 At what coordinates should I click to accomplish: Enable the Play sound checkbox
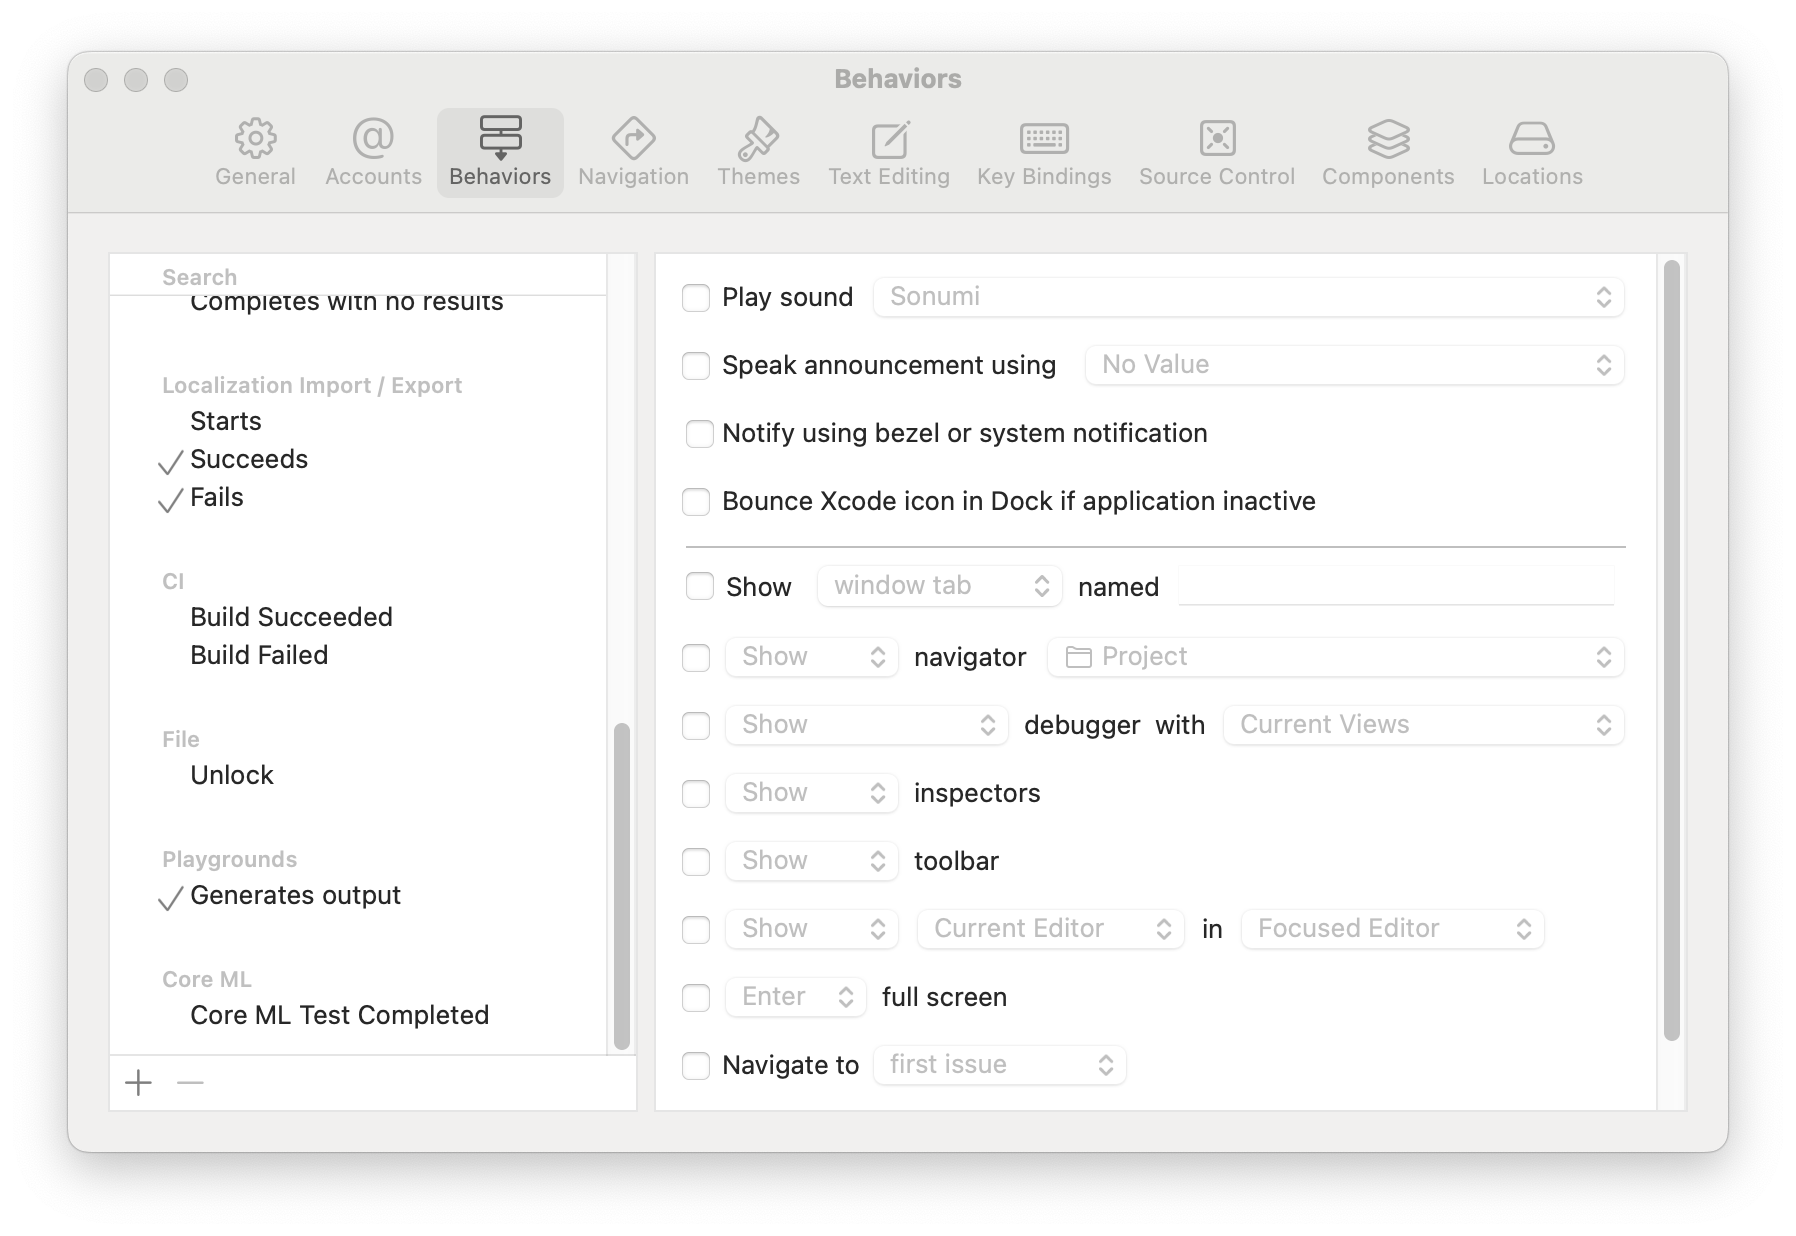tap(696, 298)
